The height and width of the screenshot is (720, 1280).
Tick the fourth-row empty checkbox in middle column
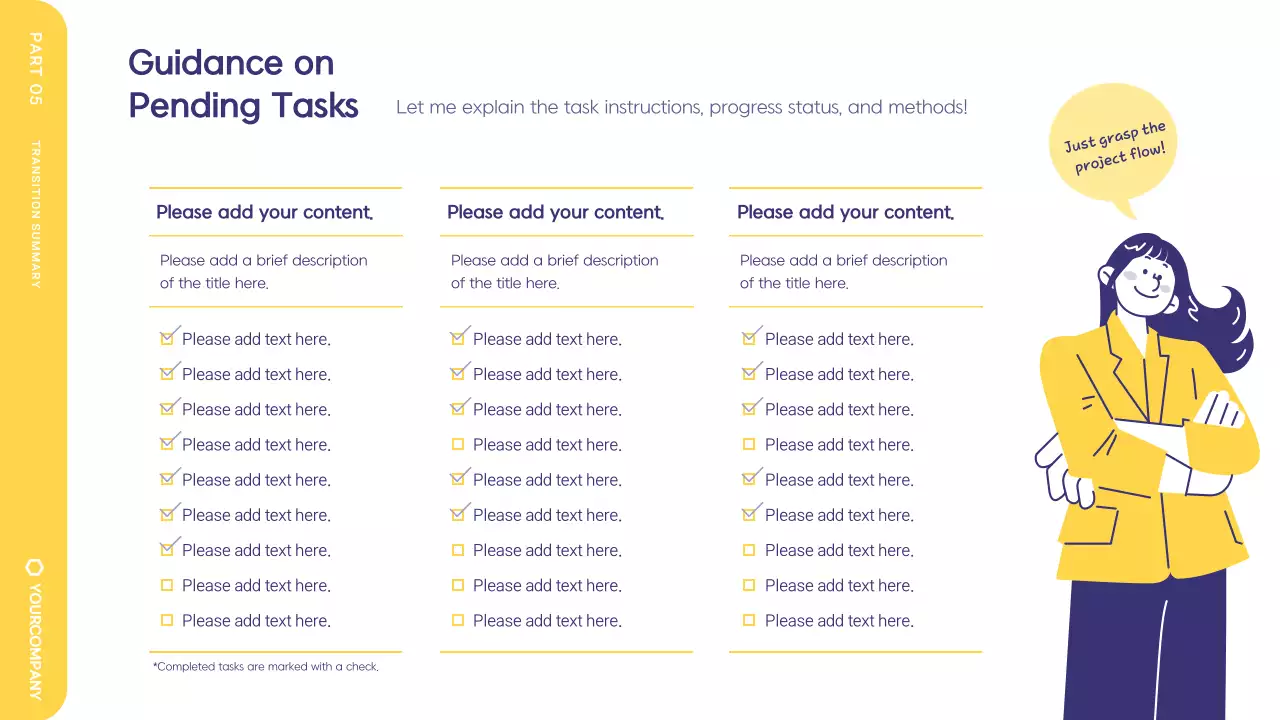458,444
